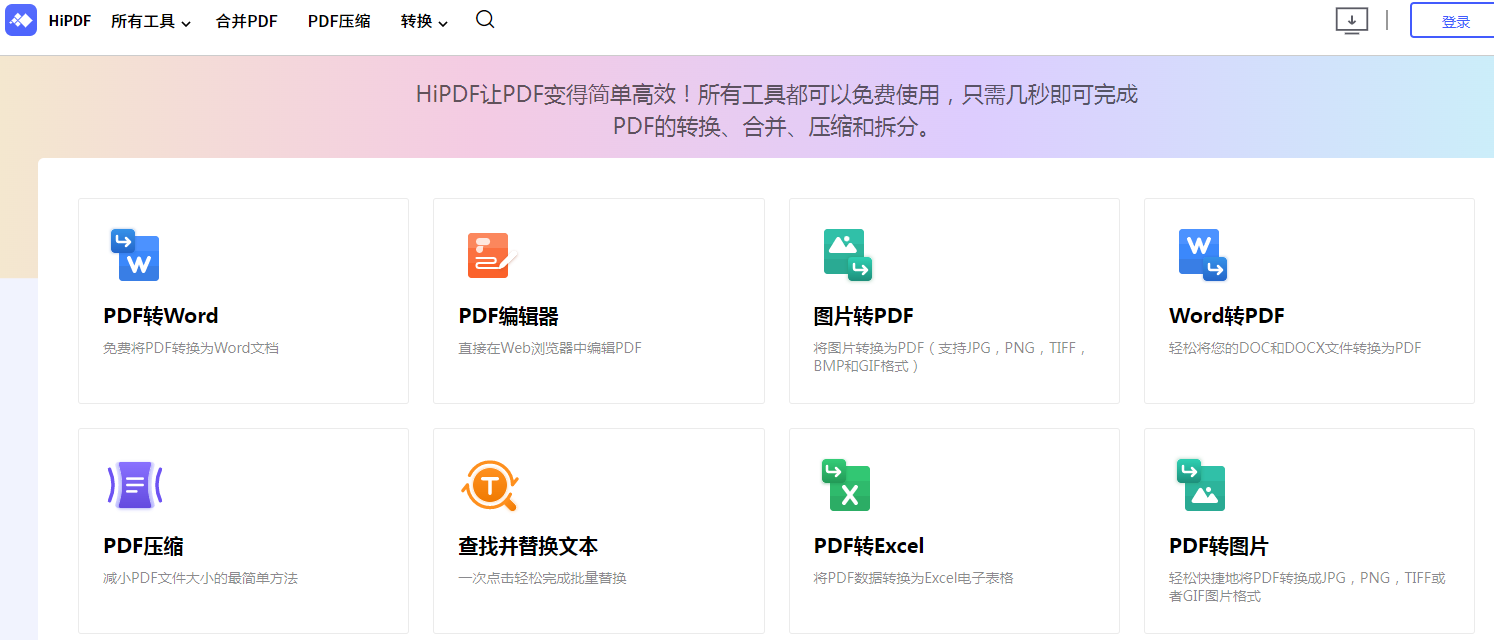Click the PDF编辑器 tool card
The width and height of the screenshot is (1494, 640).
coord(598,300)
